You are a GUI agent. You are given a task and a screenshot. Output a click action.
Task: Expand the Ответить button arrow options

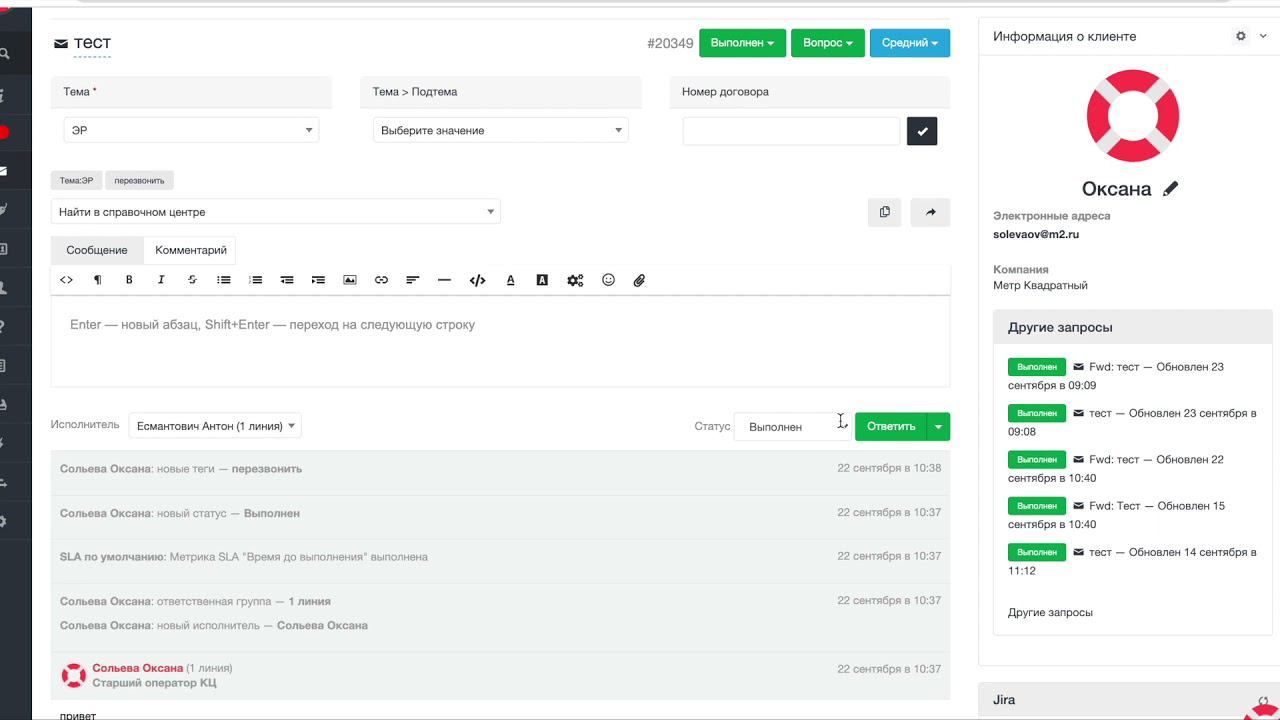(x=938, y=426)
